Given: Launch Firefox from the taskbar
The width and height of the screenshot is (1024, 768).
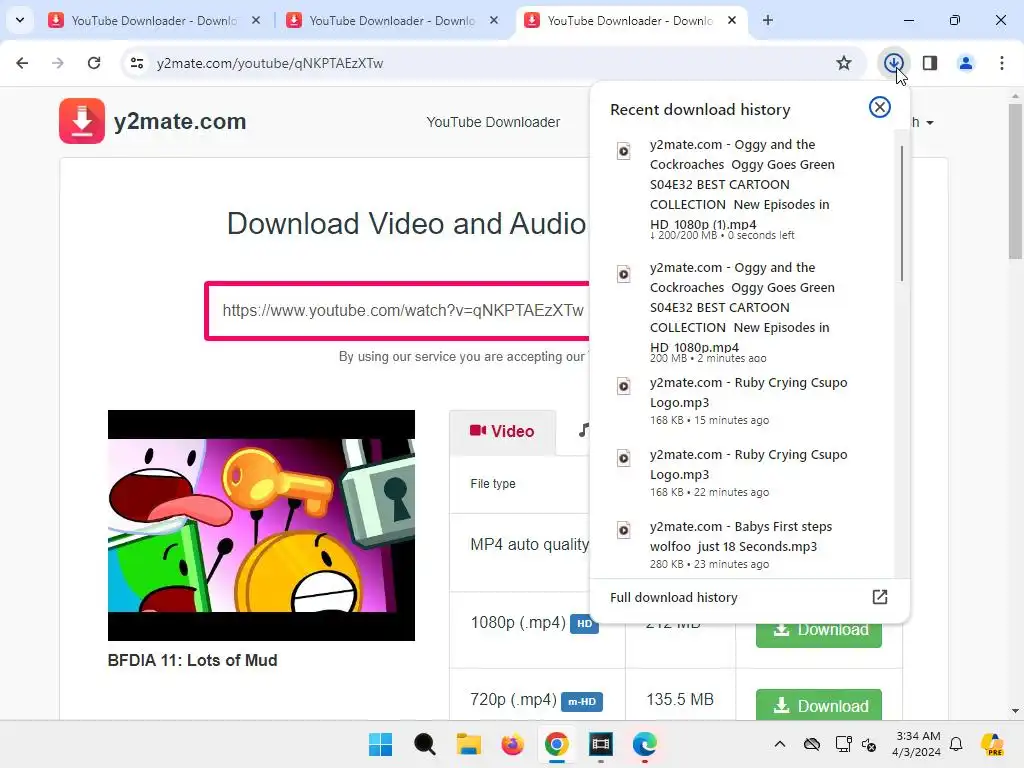Looking at the screenshot, I should click(512, 744).
